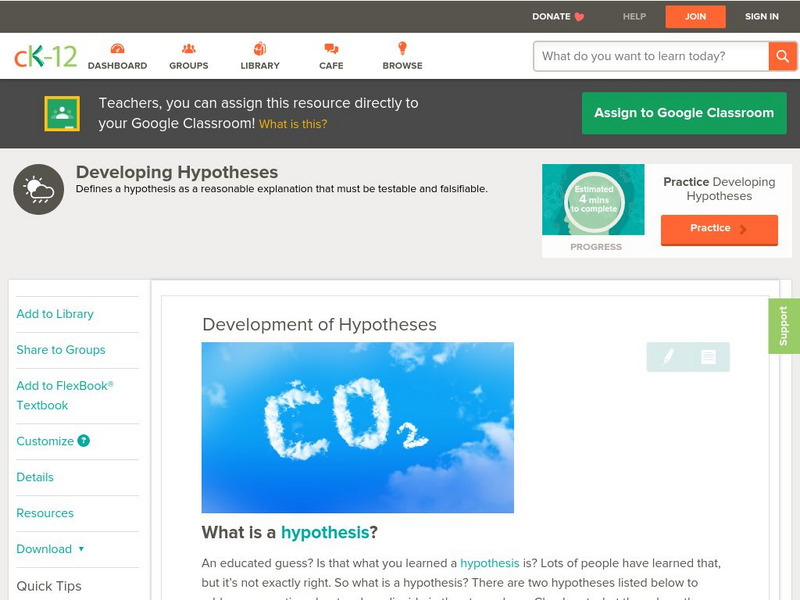
Task: Click the Developing Hypotheses page title
Action: (177, 172)
